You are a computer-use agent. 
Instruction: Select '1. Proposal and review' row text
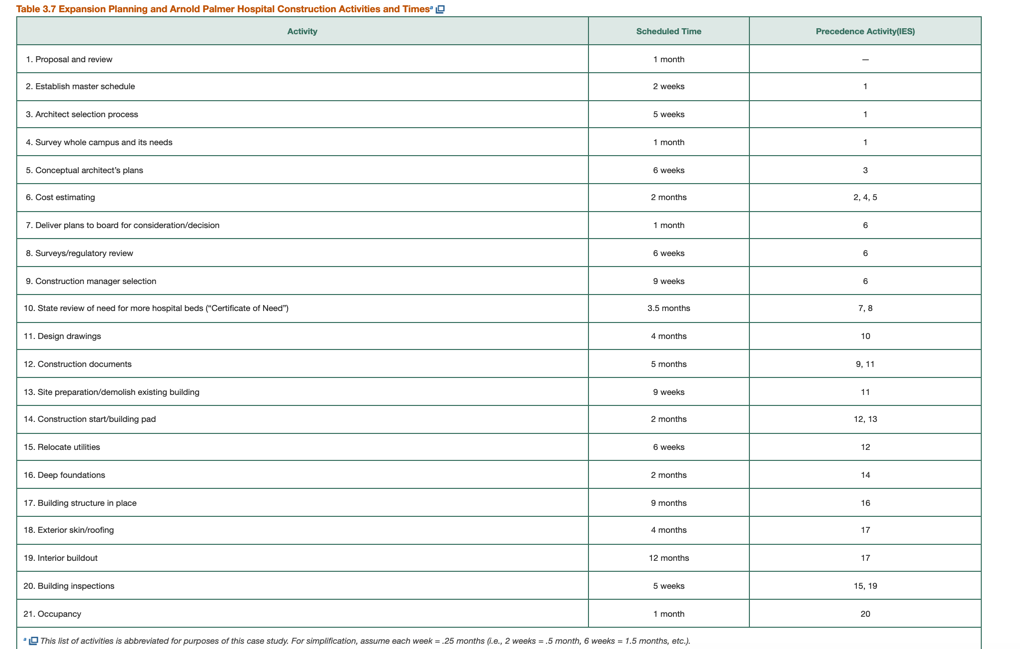pyautogui.click(x=69, y=59)
